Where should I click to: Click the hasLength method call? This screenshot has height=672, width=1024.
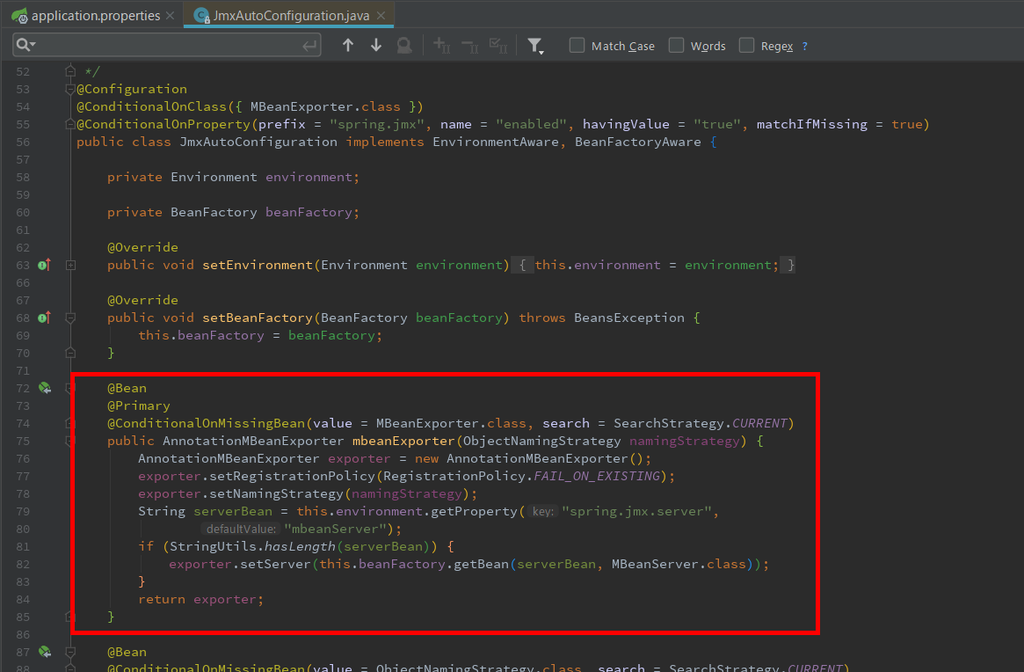tap(300, 547)
